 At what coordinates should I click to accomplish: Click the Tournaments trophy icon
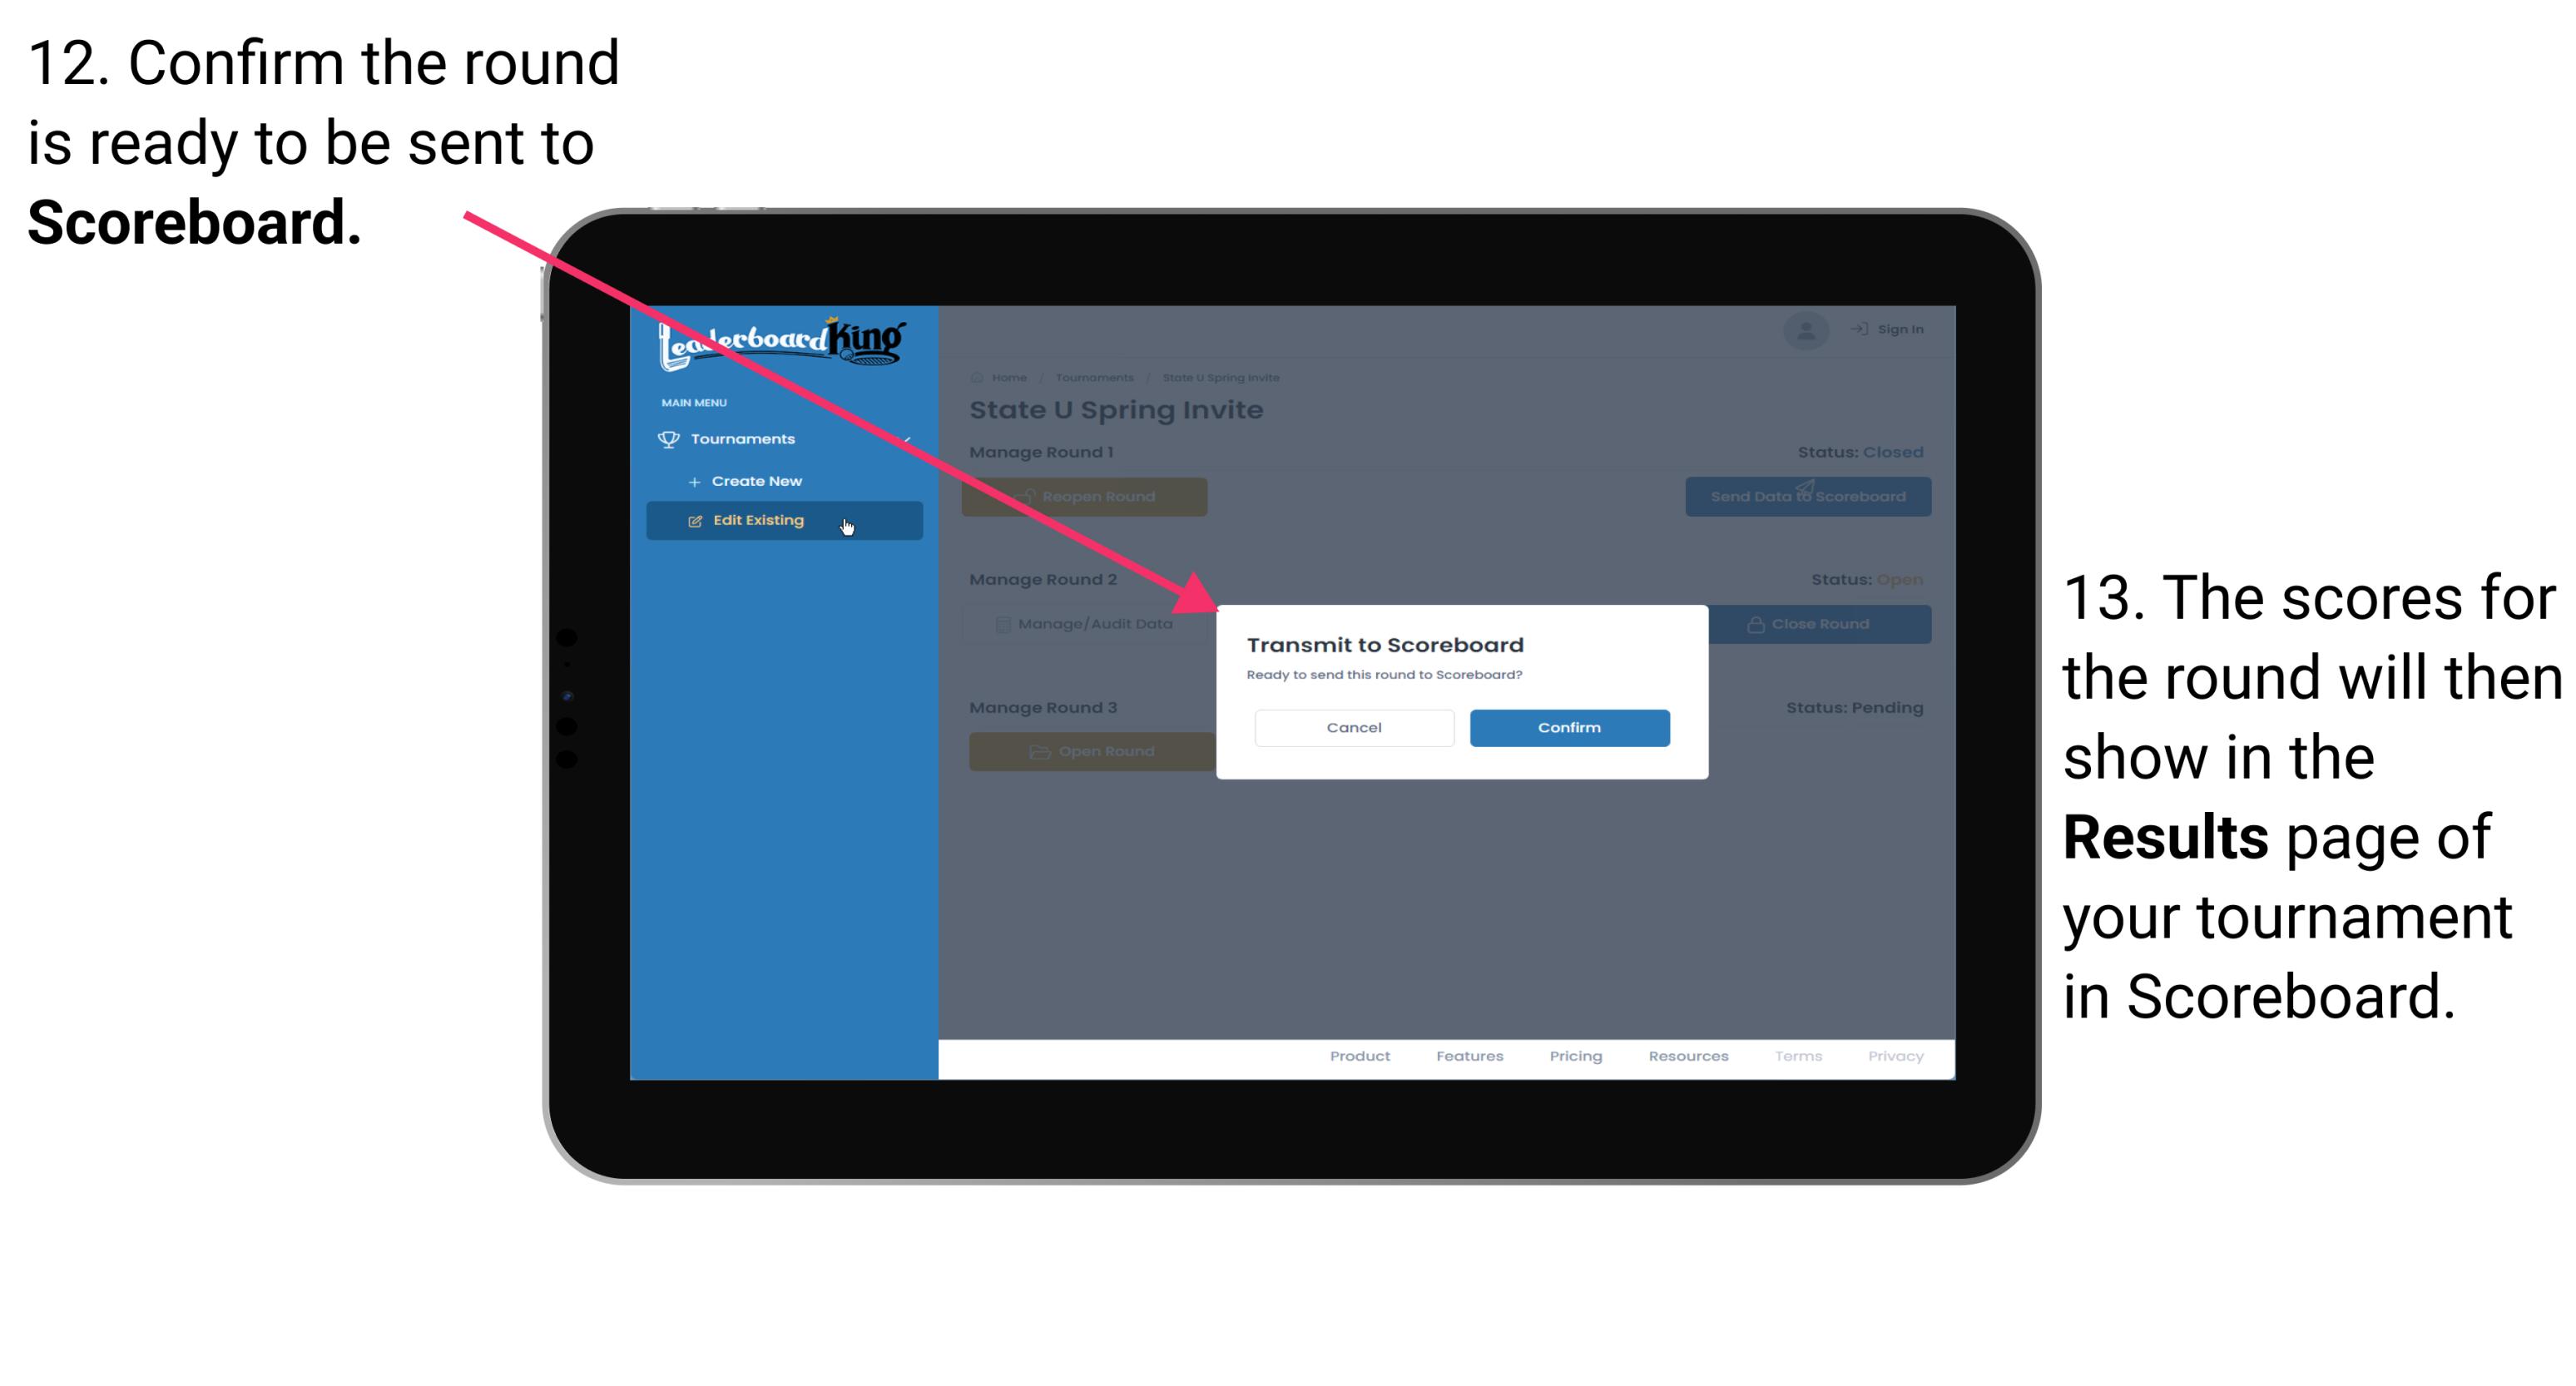coord(667,438)
